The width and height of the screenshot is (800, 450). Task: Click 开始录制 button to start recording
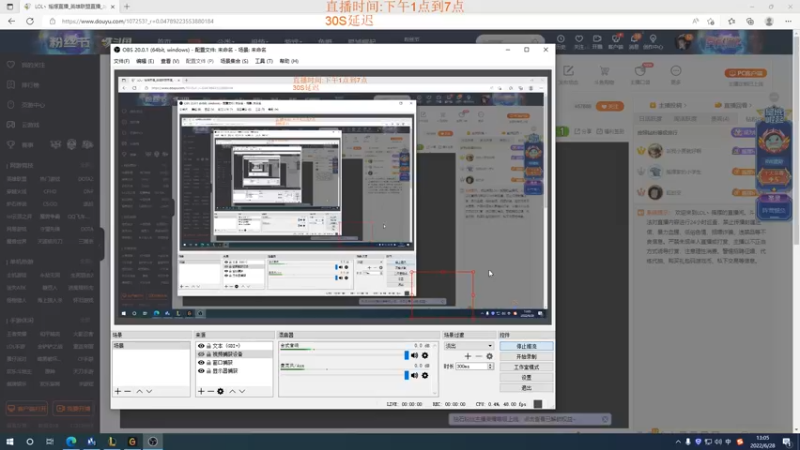click(526, 357)
